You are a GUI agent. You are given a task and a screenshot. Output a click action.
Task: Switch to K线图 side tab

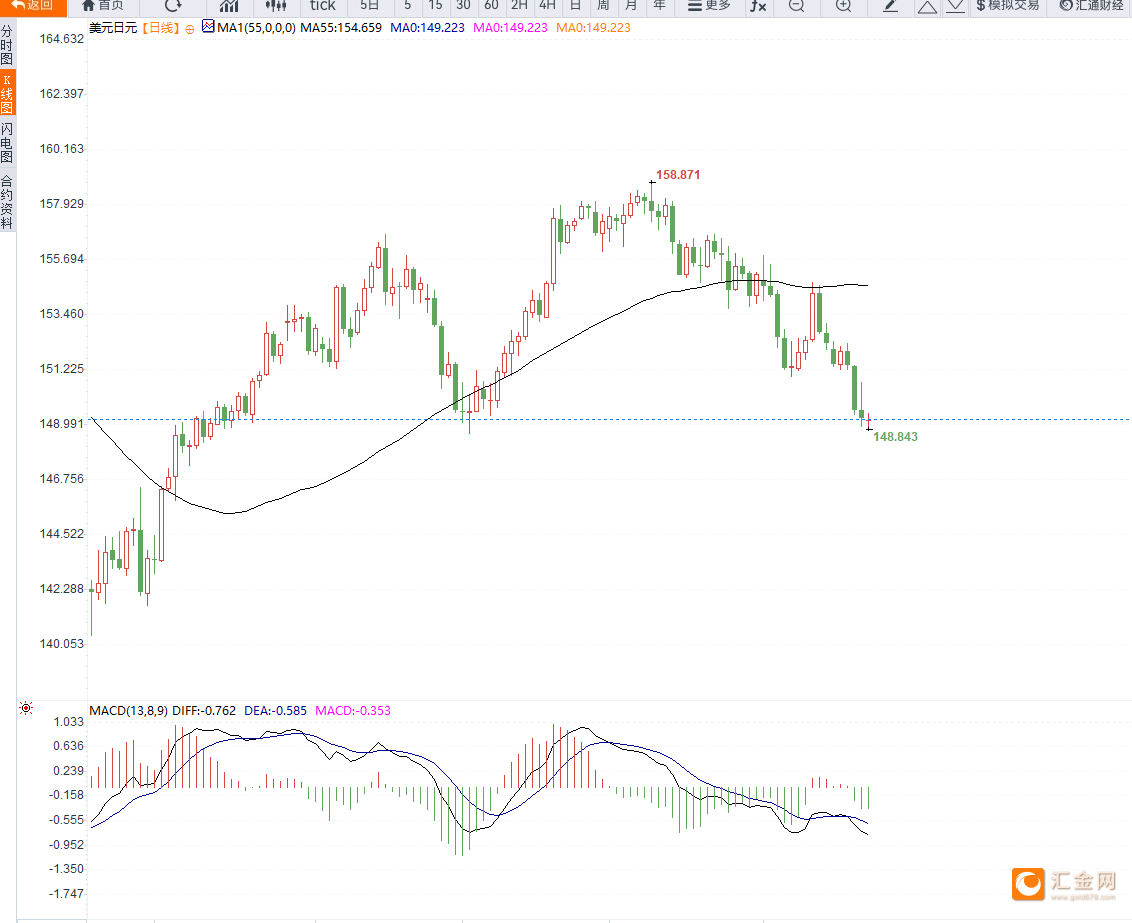[7, 93]
